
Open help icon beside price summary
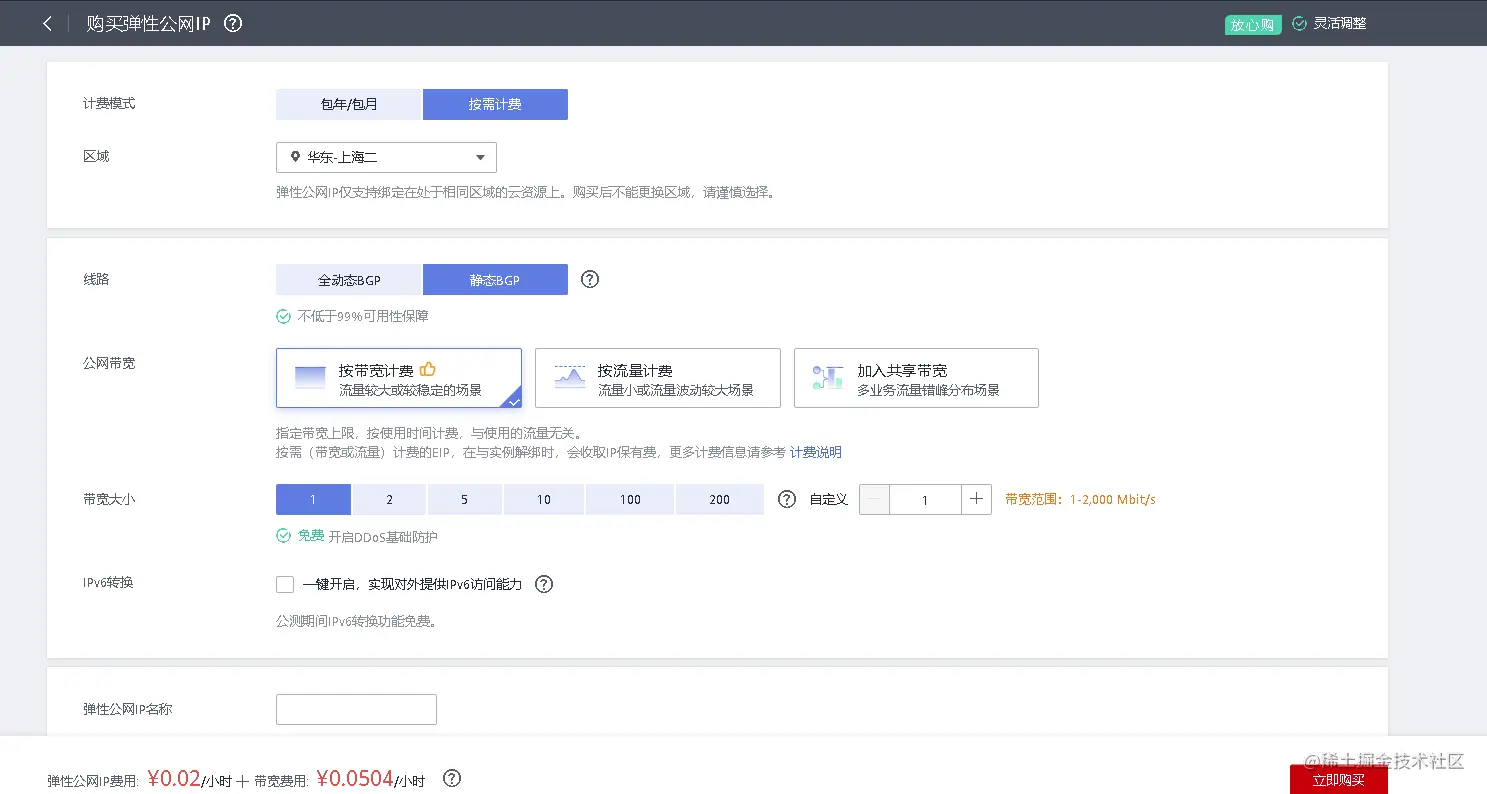[452, 778]
